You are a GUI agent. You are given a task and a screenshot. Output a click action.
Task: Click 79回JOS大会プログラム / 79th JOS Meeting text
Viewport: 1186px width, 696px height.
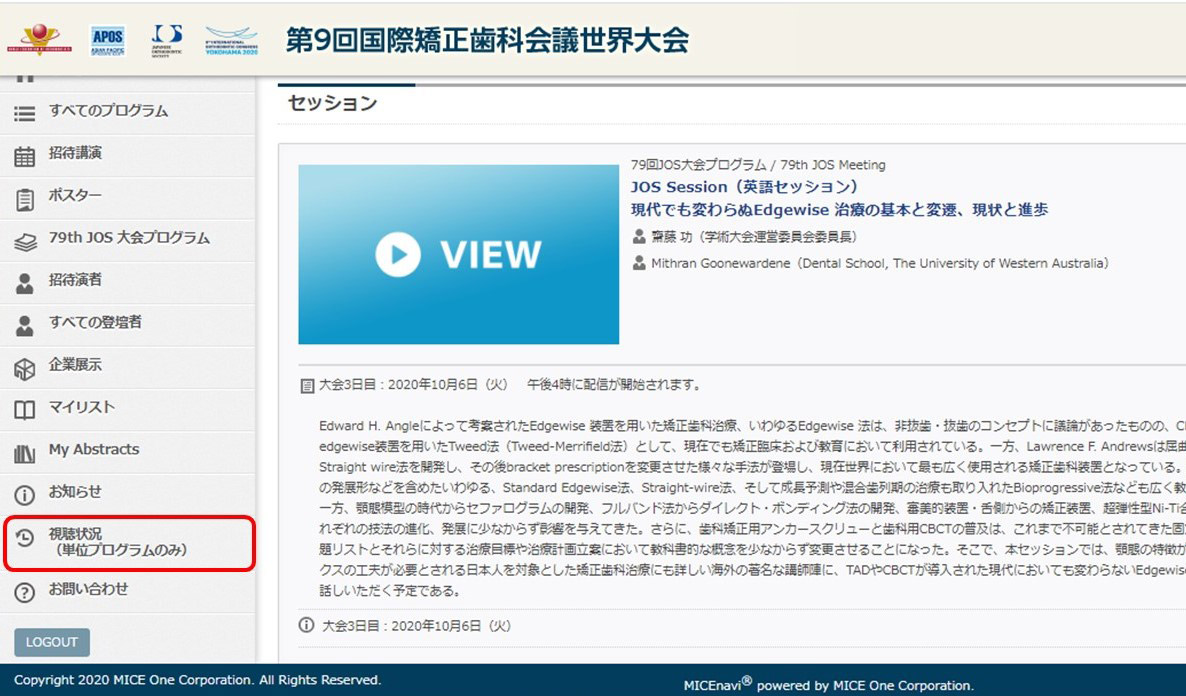[x=758, y=165]
